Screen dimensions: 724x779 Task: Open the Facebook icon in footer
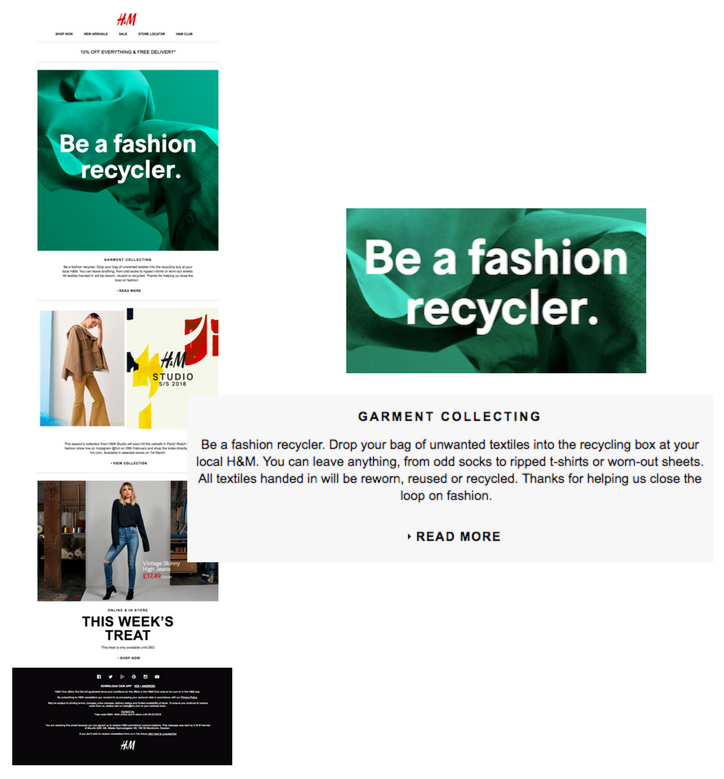click(x=99, y=677)
